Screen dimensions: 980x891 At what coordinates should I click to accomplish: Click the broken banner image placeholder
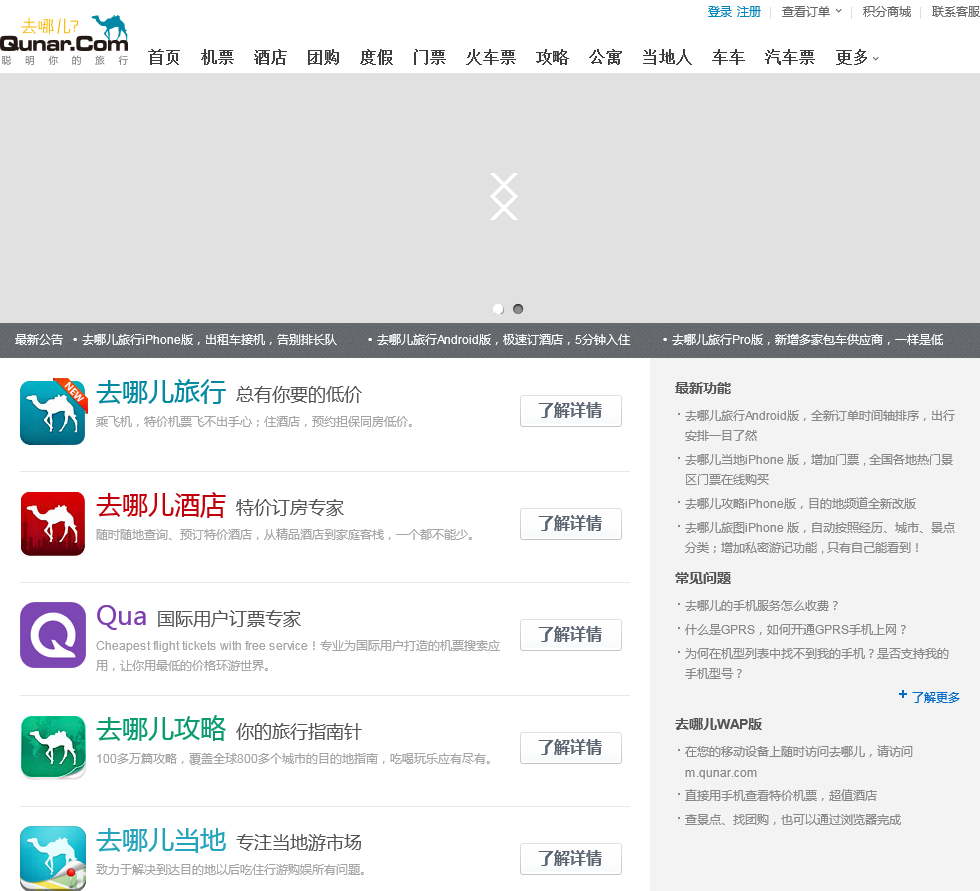point(504,196)
